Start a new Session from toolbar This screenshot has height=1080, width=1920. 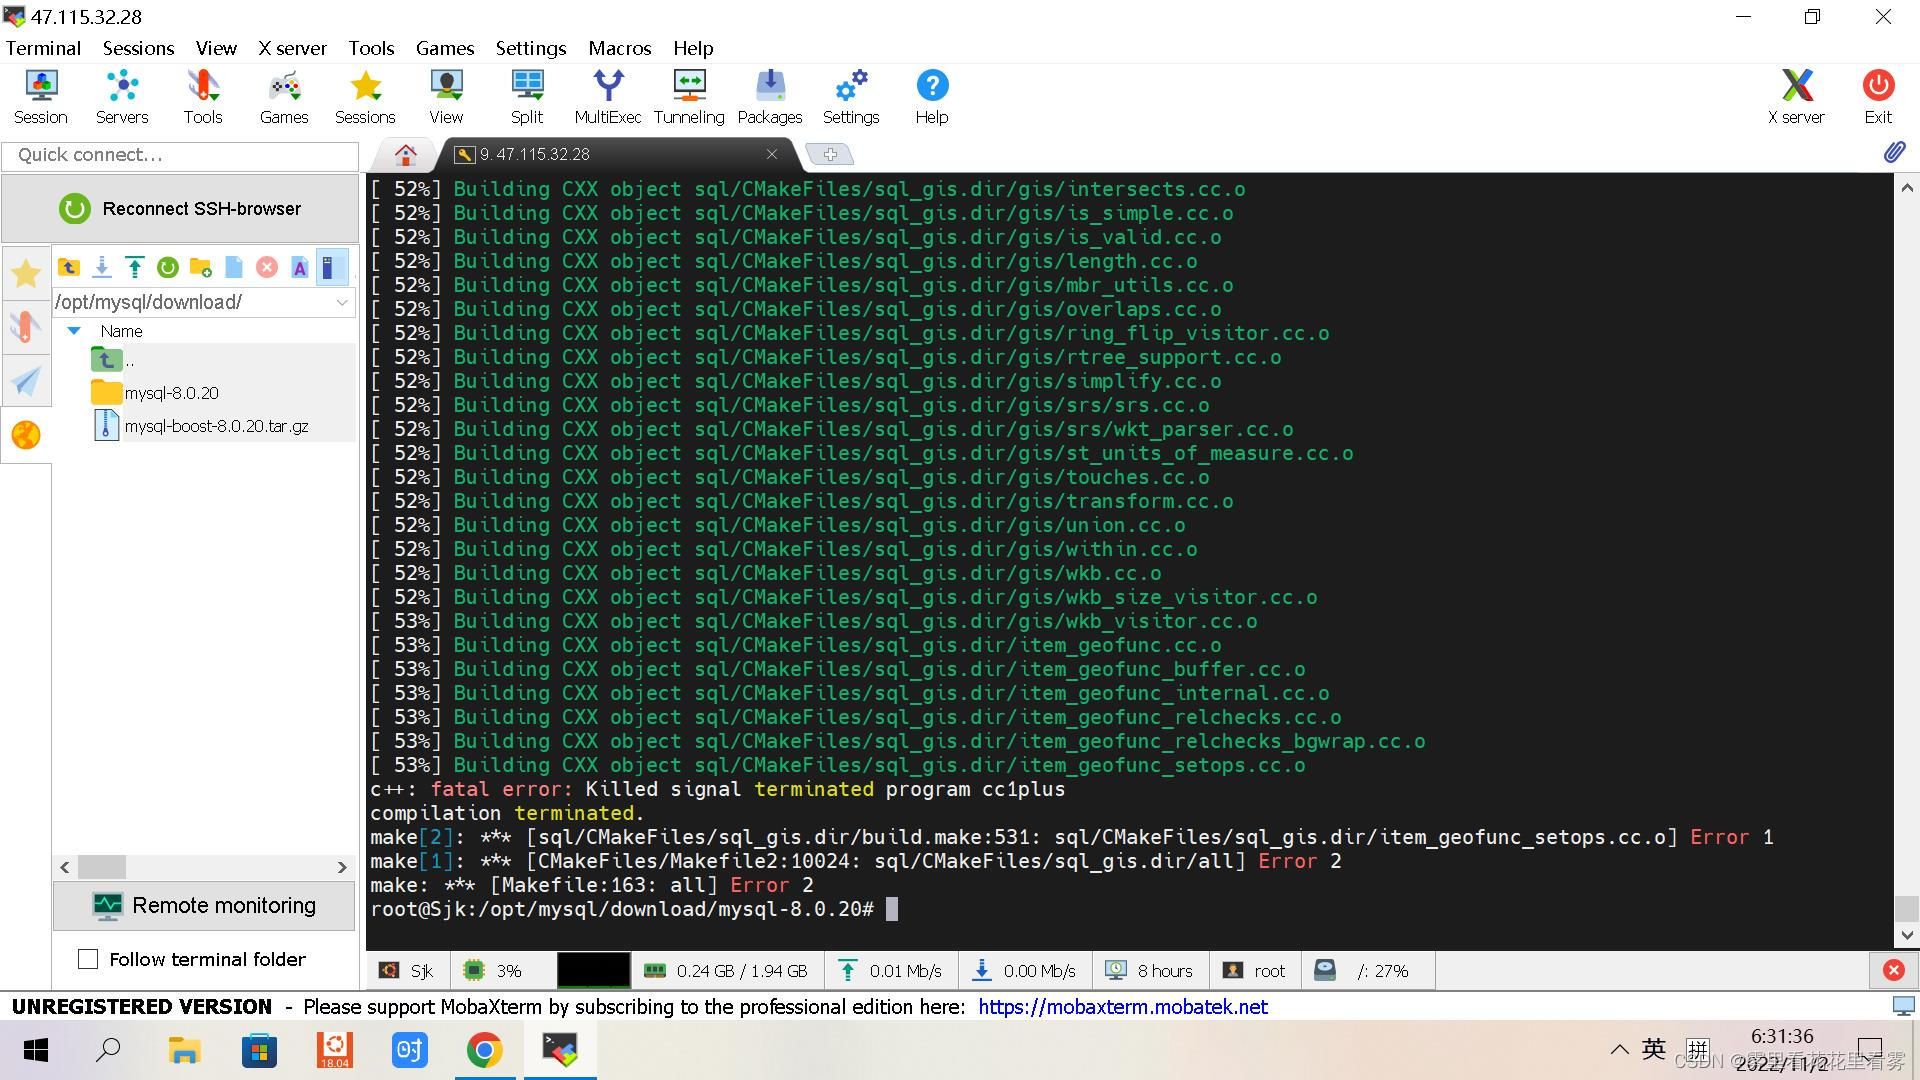[41, 97]
